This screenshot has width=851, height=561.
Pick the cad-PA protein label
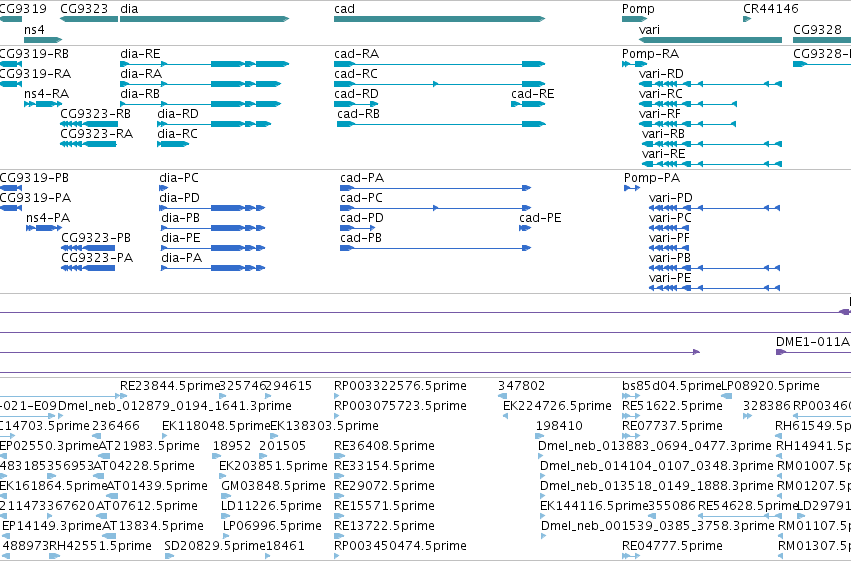pyautogui.click(x=362, y=178)
